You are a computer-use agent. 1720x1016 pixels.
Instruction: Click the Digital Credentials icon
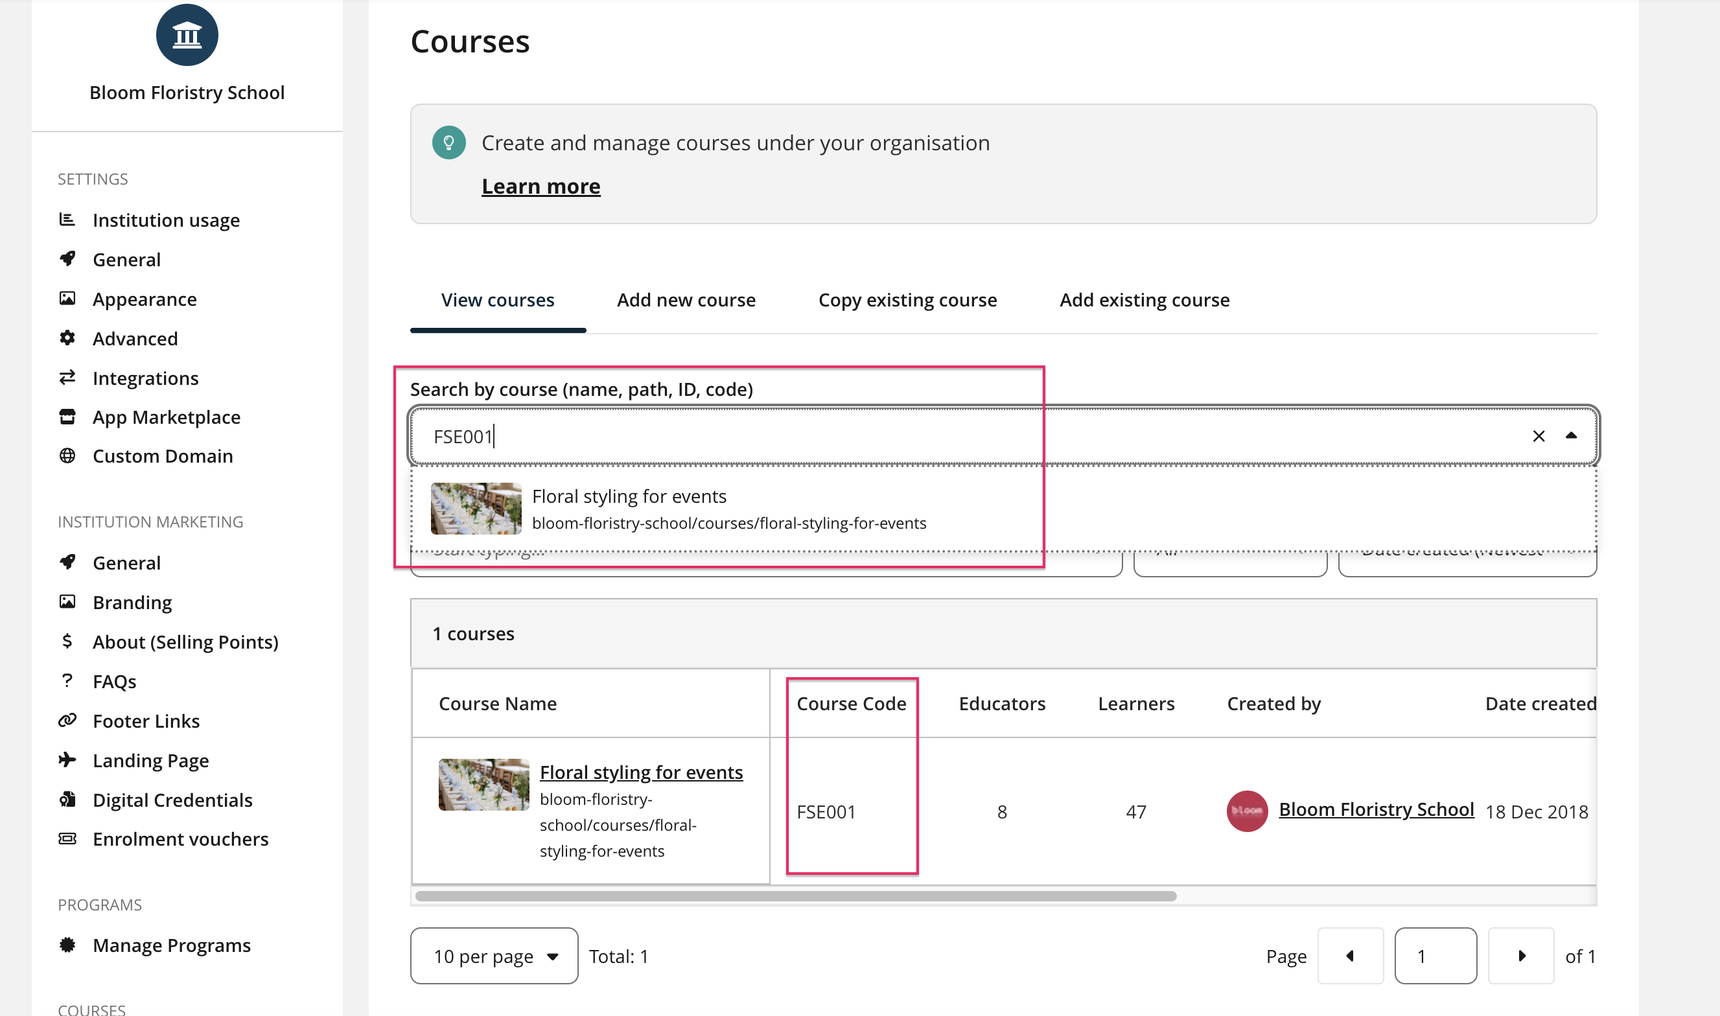pos(67,799)
